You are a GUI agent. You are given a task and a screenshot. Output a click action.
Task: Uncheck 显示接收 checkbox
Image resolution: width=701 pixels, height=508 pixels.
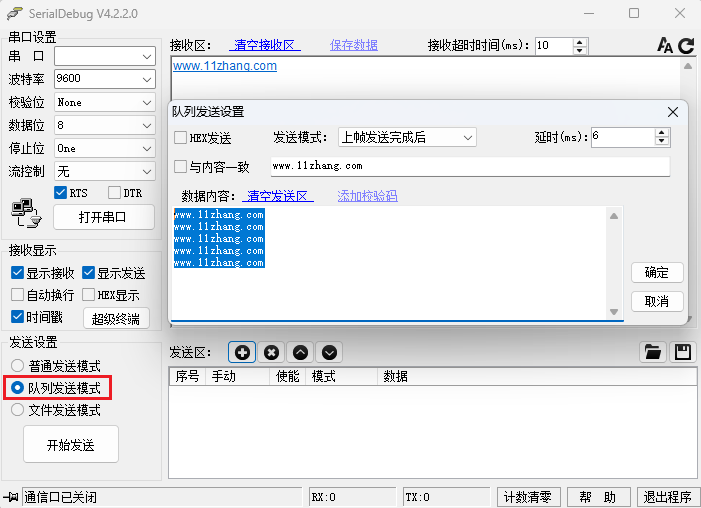click(17, 272)
